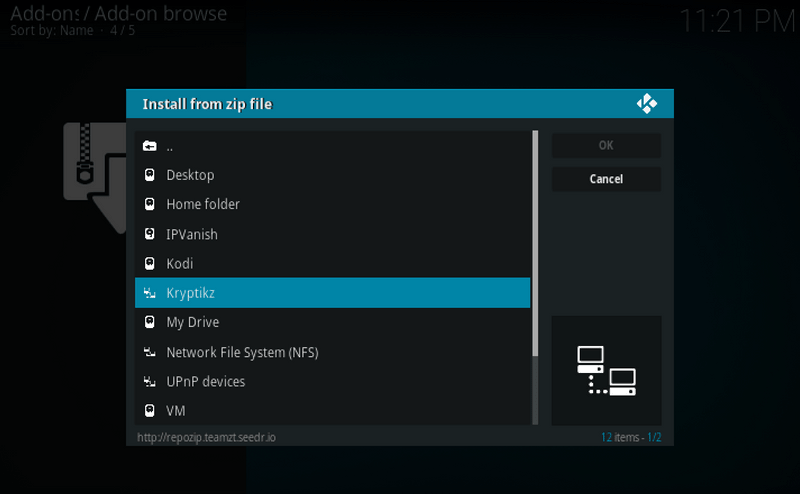The image size is (800, 494).
Task: Select UPnP devices entry
Action: click(x=332, y=381)
